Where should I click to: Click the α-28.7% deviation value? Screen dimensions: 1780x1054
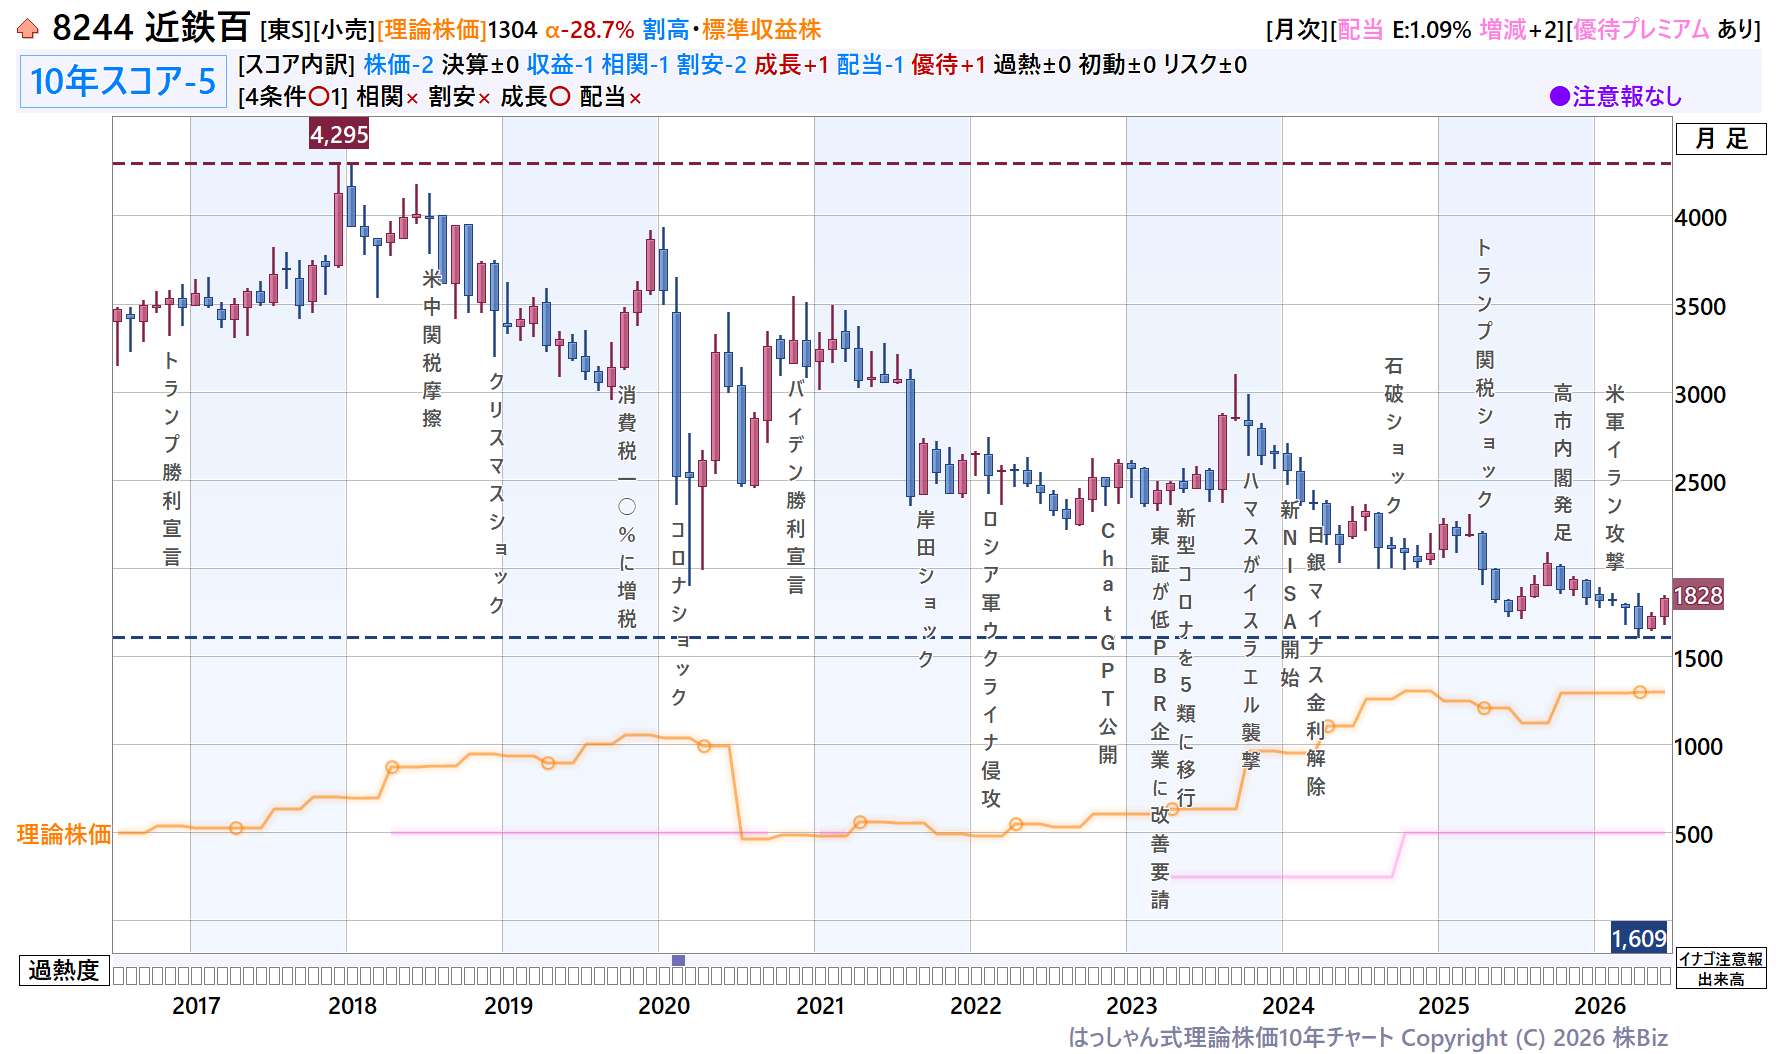(x=590, y=30)
